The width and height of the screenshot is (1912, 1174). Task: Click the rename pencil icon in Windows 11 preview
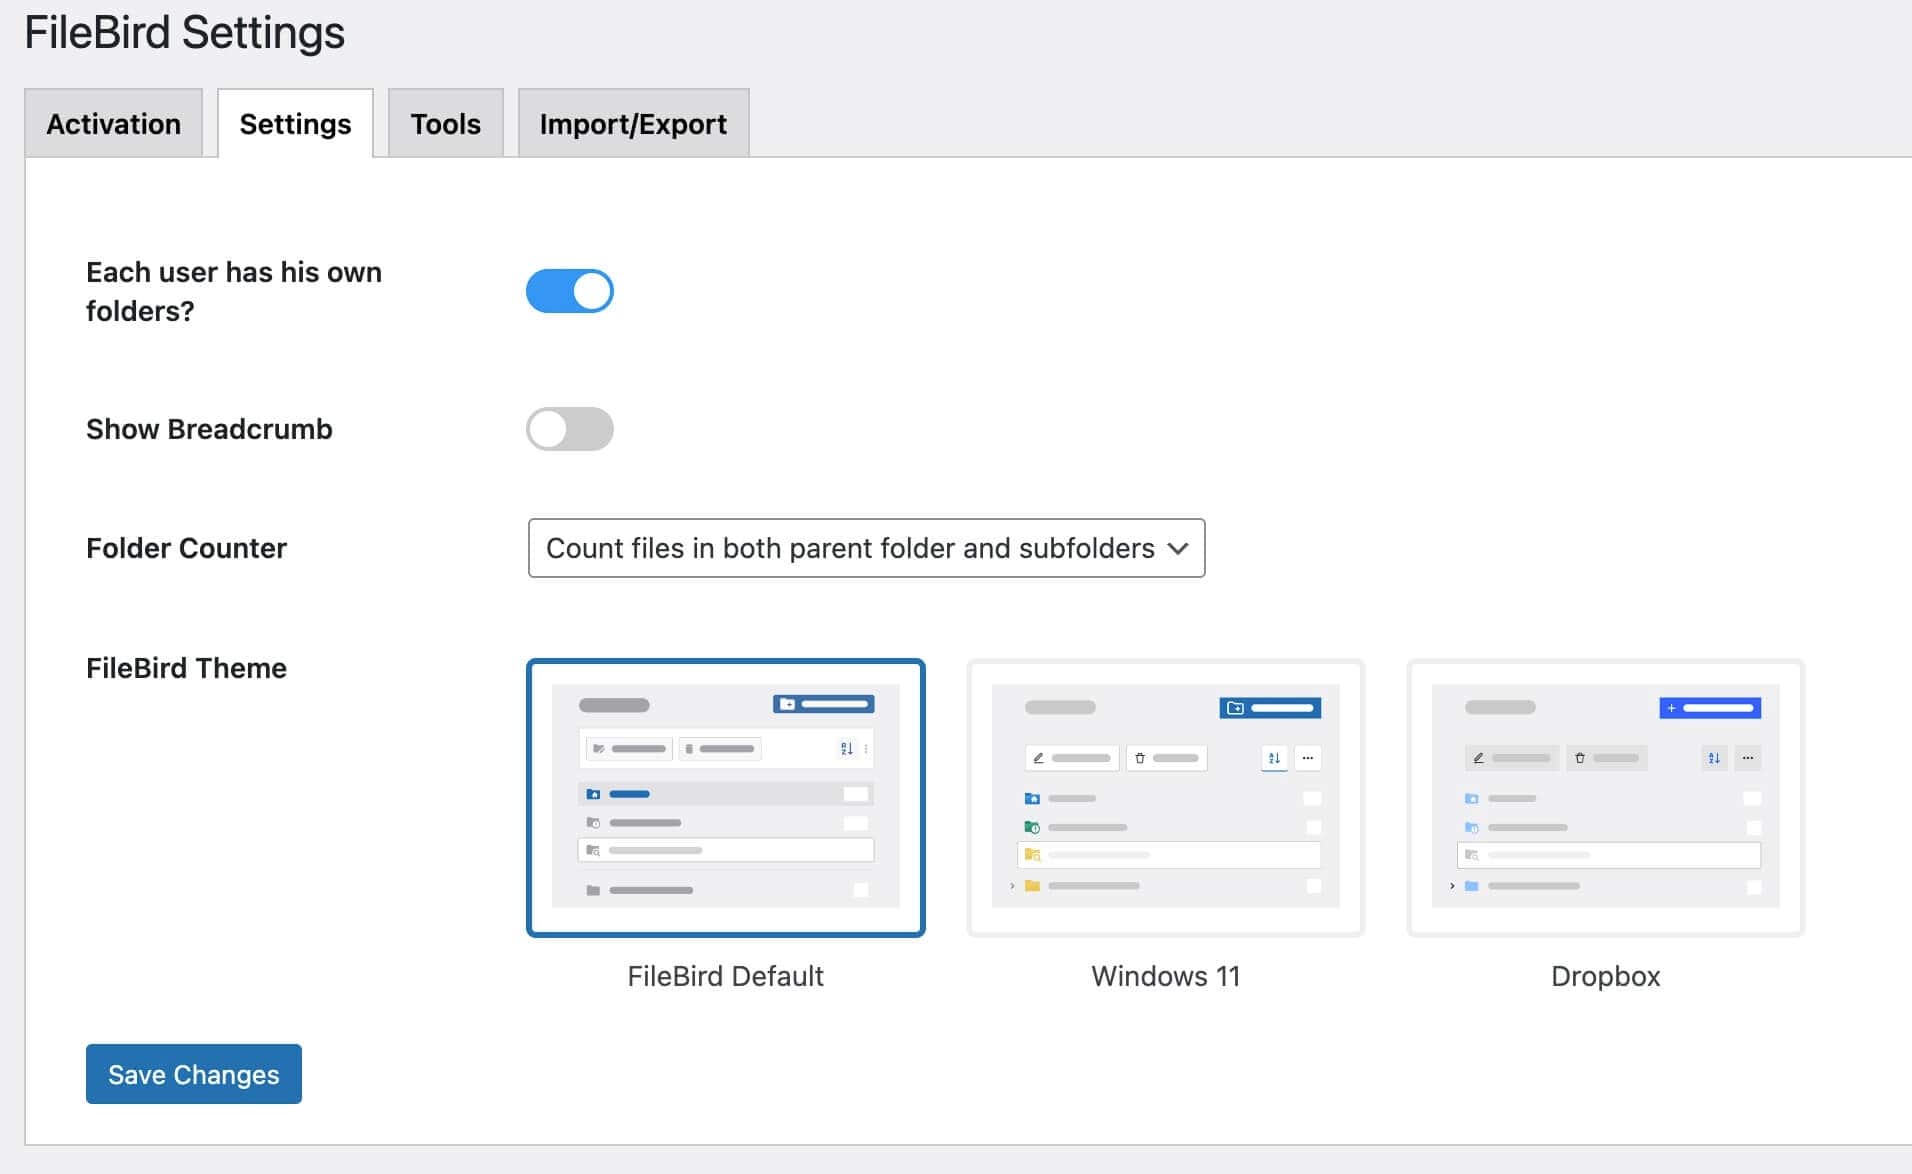coord(1039,758)
